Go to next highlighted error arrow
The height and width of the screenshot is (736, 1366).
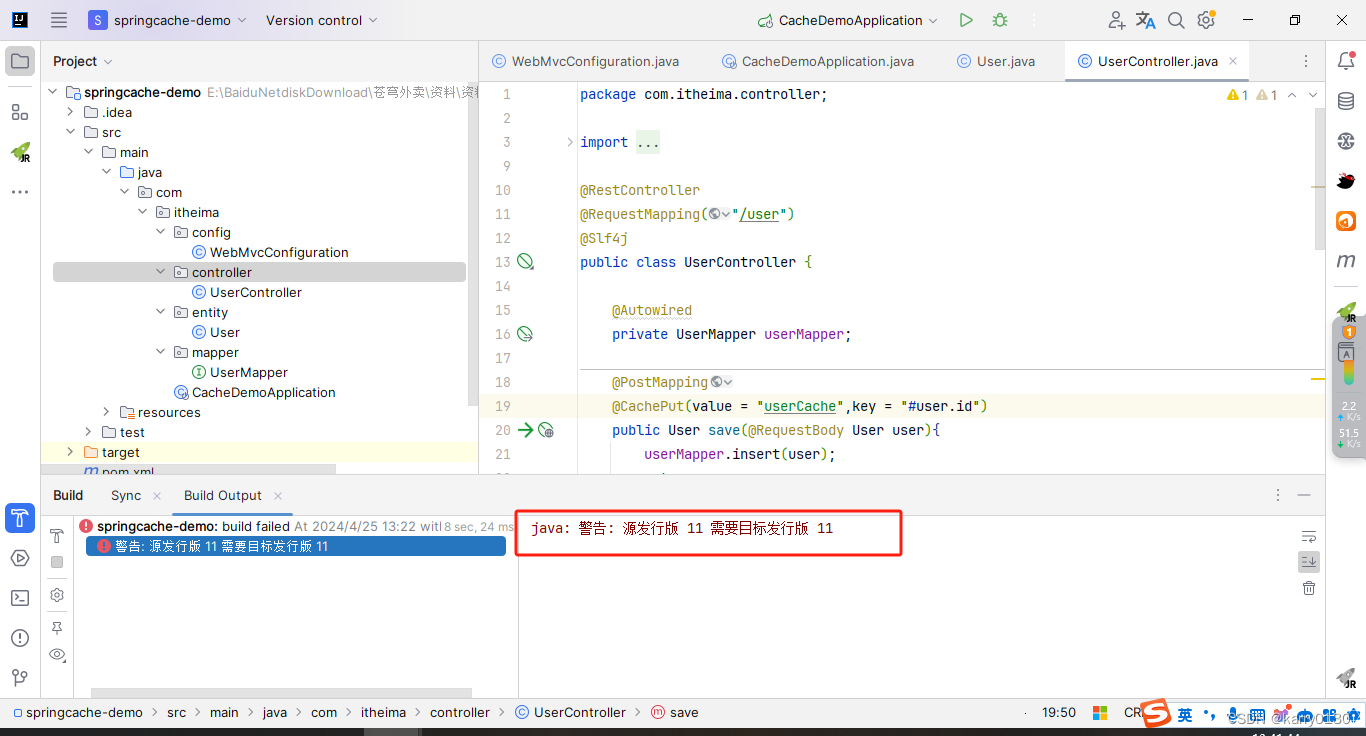coord(1313,95)
